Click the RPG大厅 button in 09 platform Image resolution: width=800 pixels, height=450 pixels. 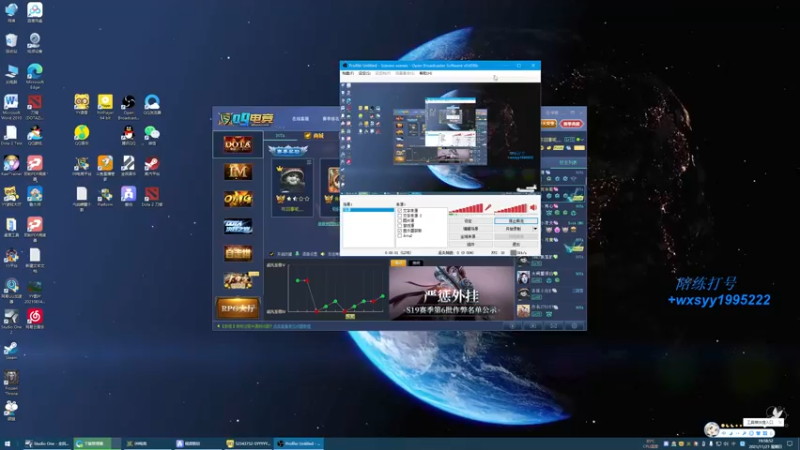[238, 308]
